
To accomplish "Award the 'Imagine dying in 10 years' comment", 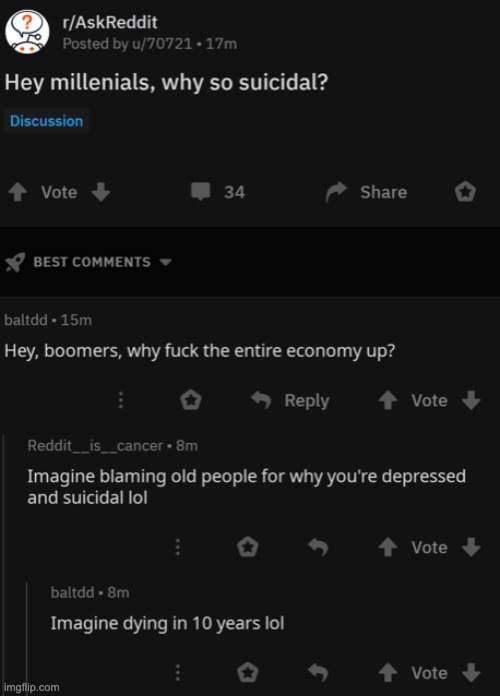I will 248,672.
